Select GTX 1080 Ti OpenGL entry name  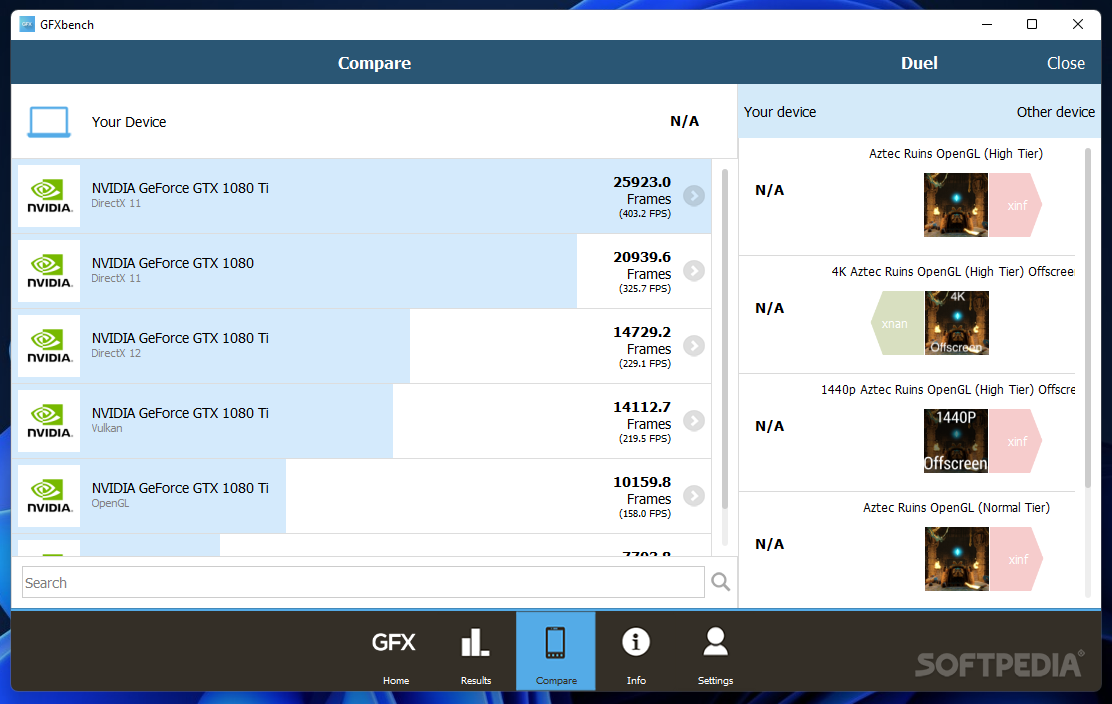pos(180,488)
